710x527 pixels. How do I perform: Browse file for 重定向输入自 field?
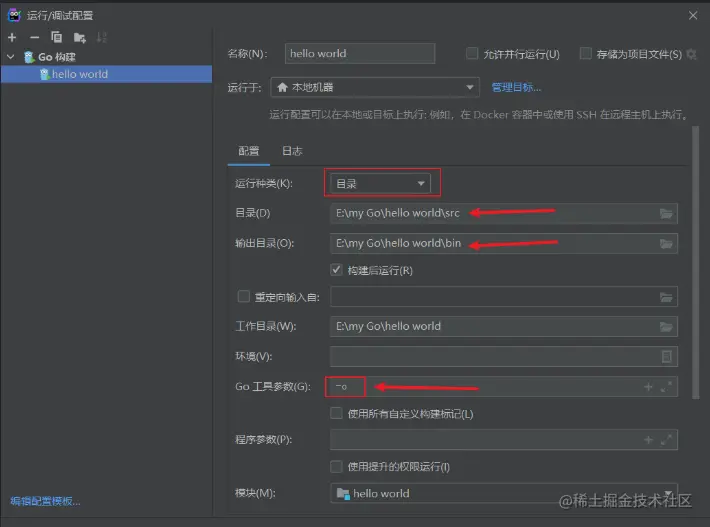[666, 297]
